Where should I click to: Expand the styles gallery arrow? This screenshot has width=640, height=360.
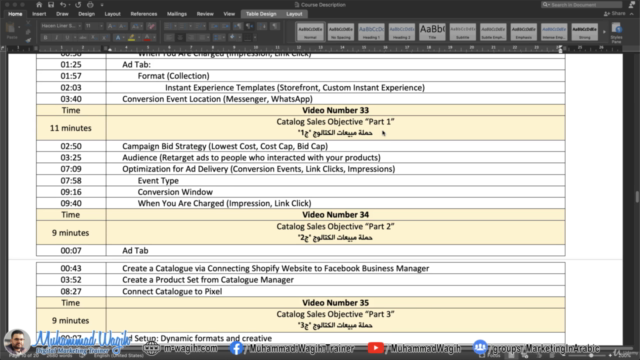604,32
